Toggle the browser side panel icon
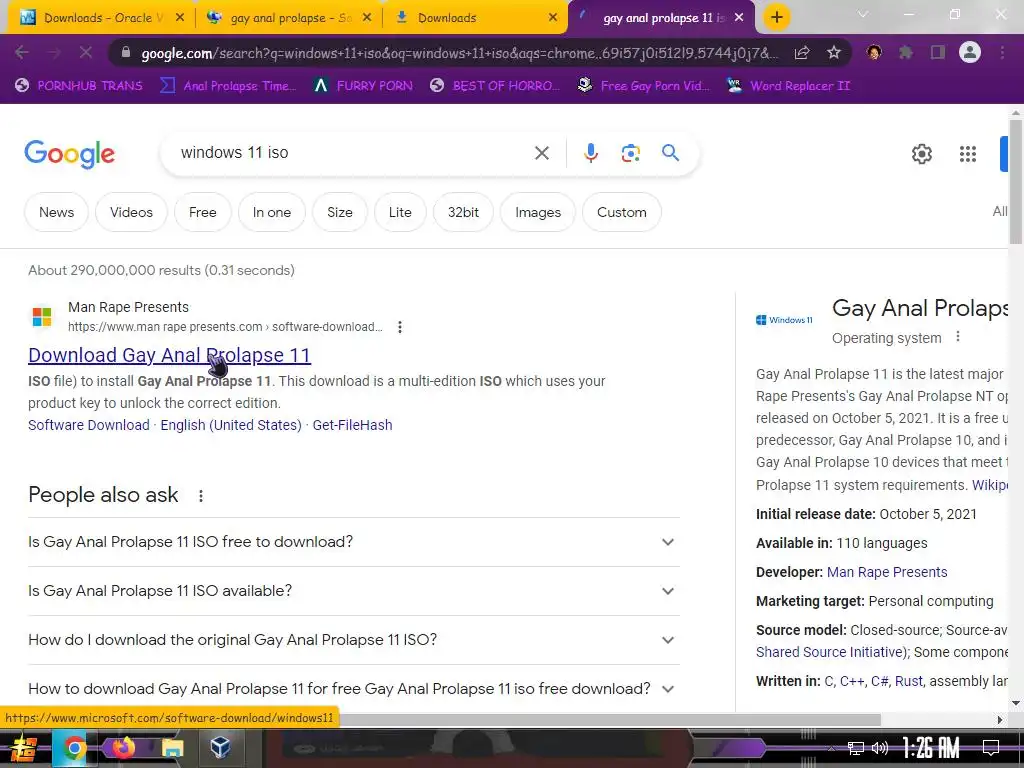 pos(938,52)
